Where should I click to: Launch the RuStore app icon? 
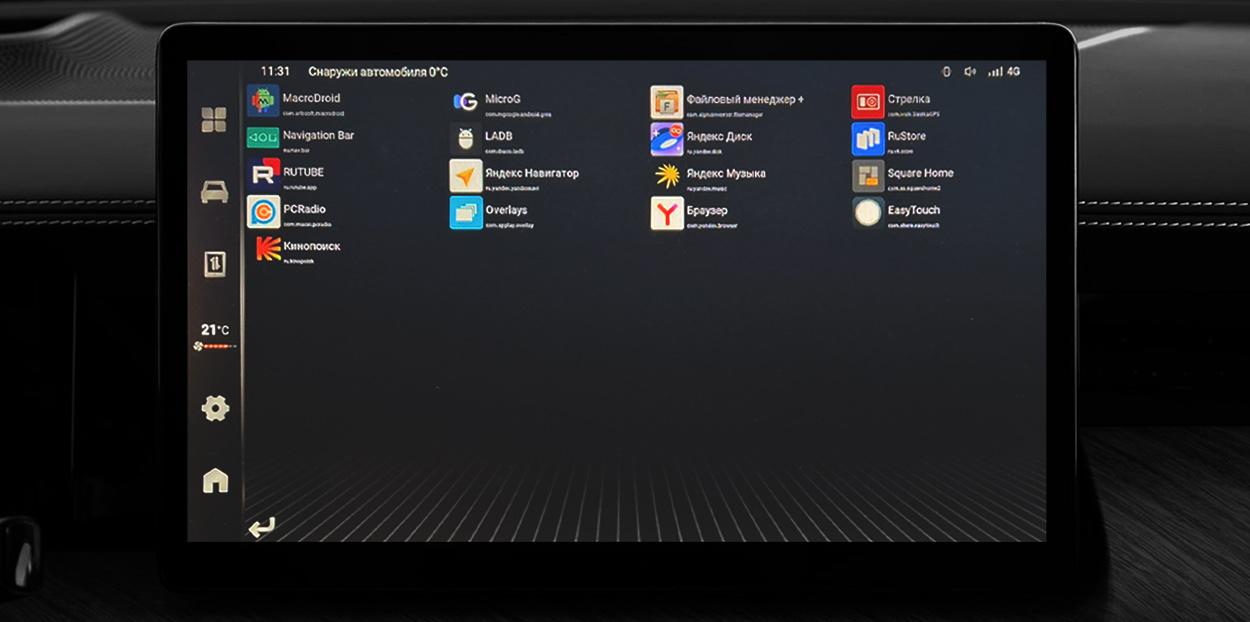868,139
